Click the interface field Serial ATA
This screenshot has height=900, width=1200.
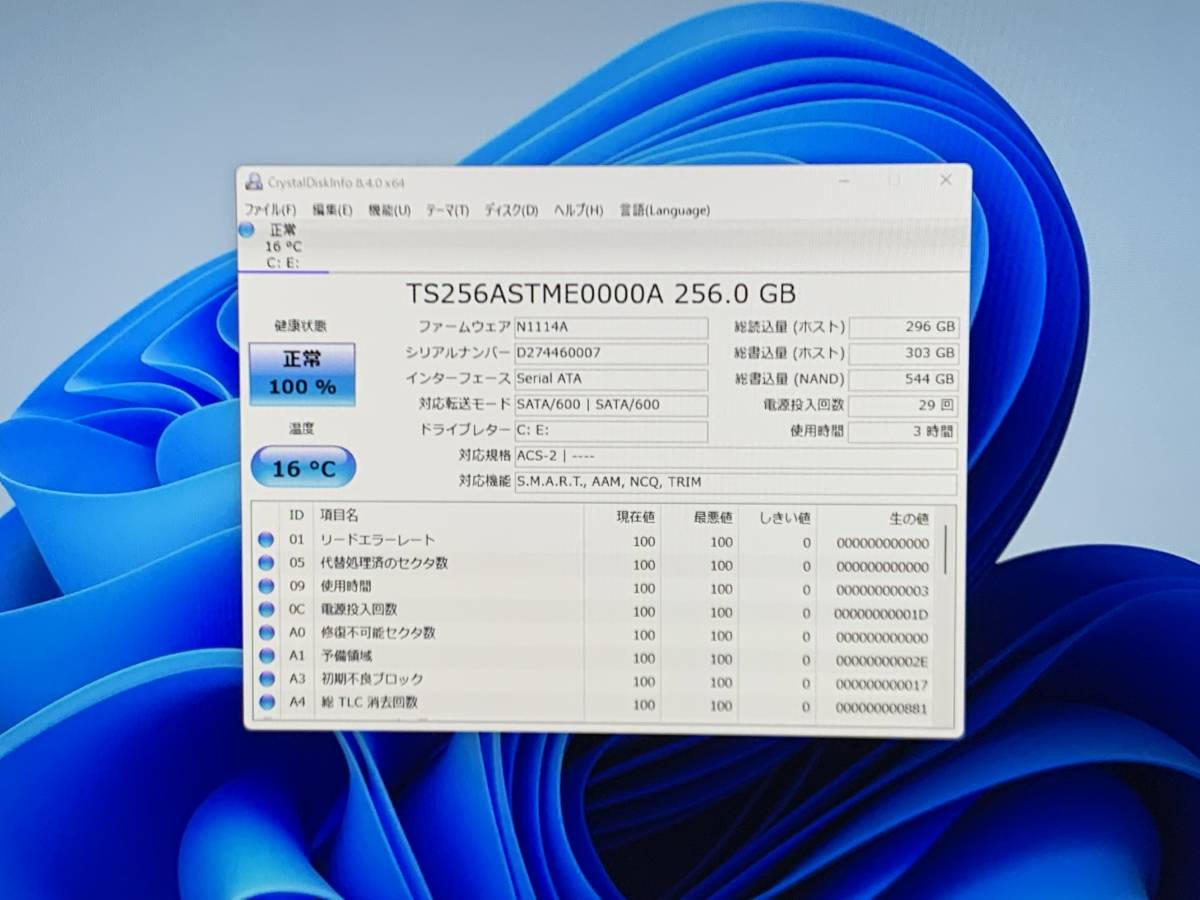[x=611, y=379]
